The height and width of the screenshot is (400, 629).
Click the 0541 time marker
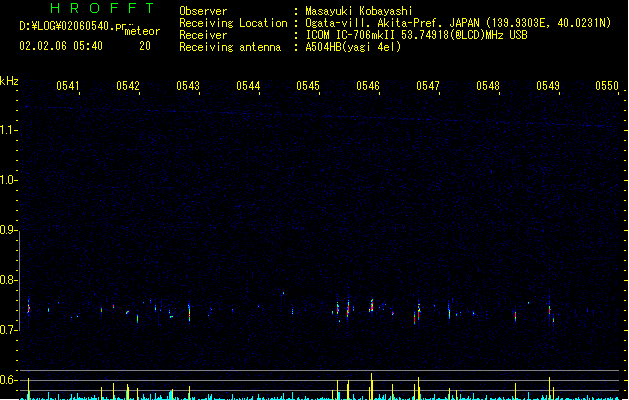click(68, 86)
